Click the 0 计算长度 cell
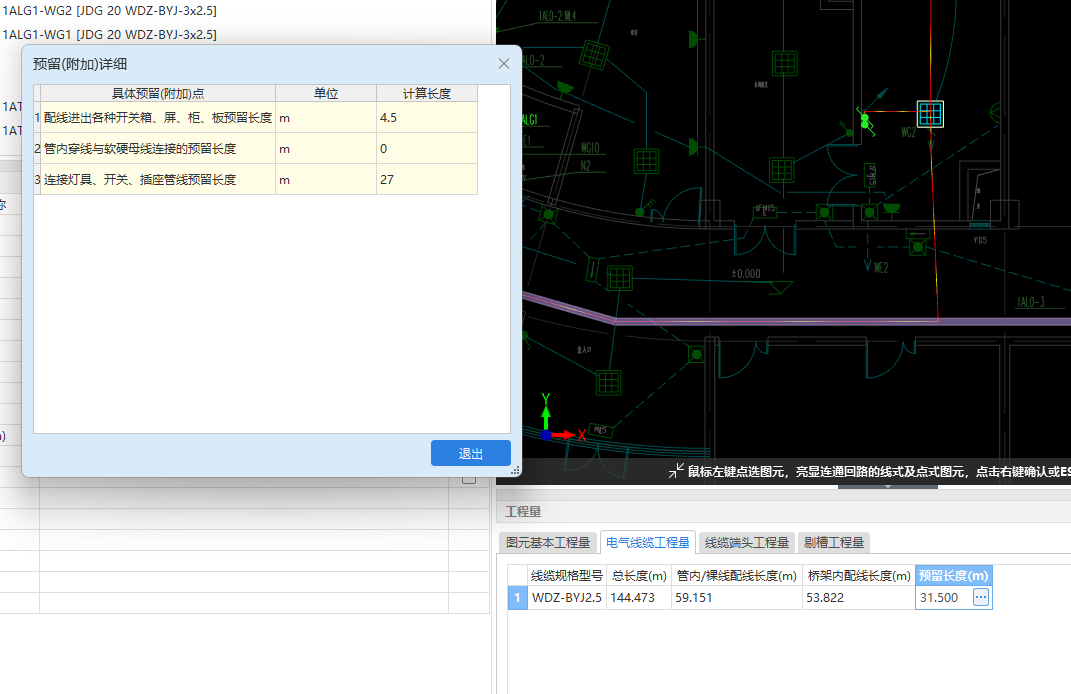This screenshot has width=1071, height=694. coord(427,148)
